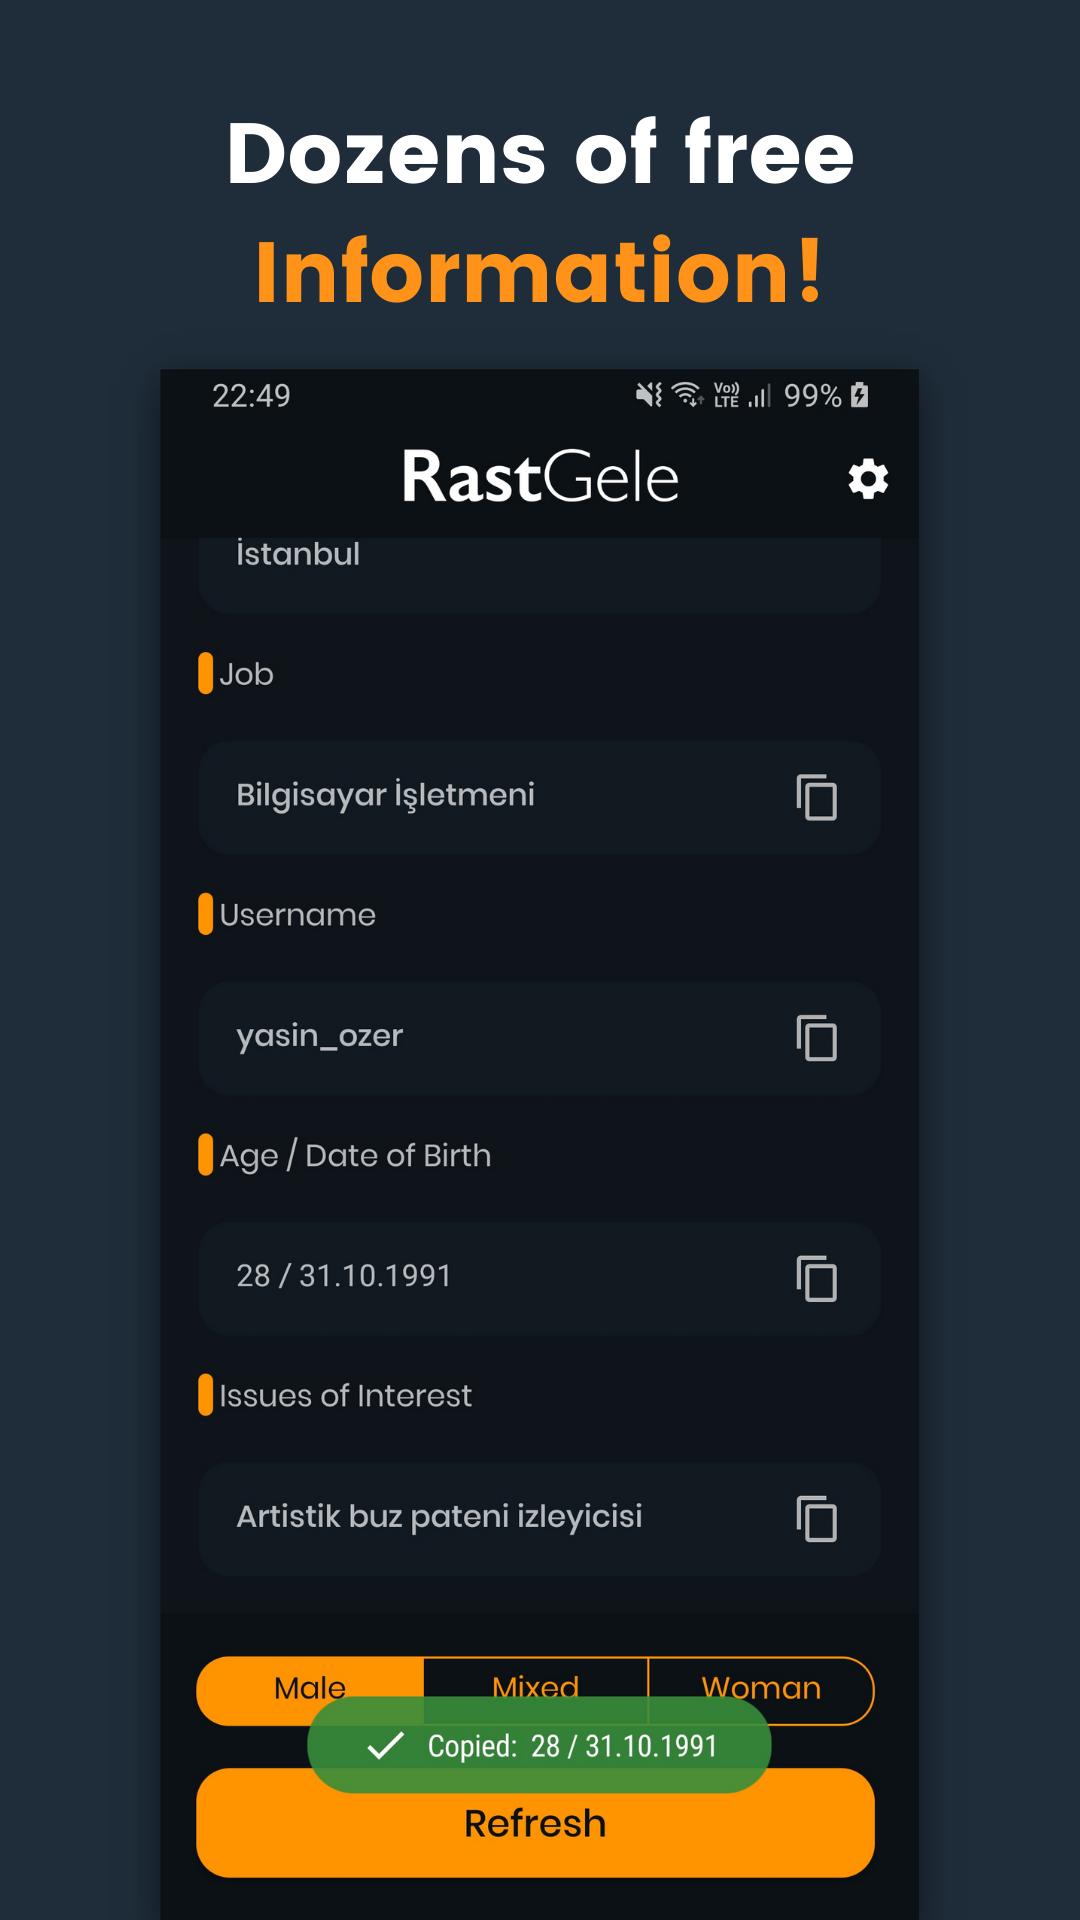The image size is (1080, 1920).
Task: Select the Mixed gender option
Action: 536,1689
